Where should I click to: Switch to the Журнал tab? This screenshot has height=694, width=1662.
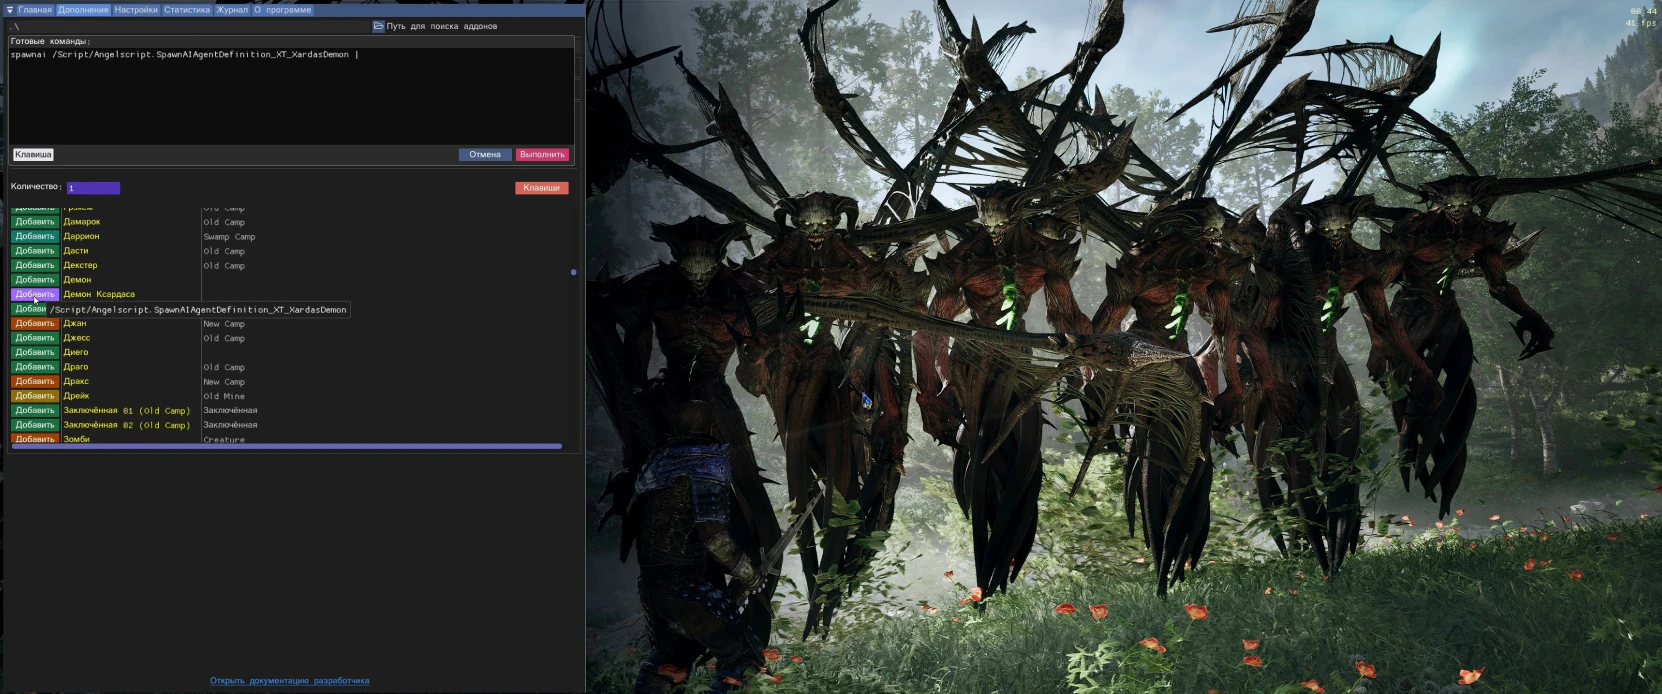(232, 10)
